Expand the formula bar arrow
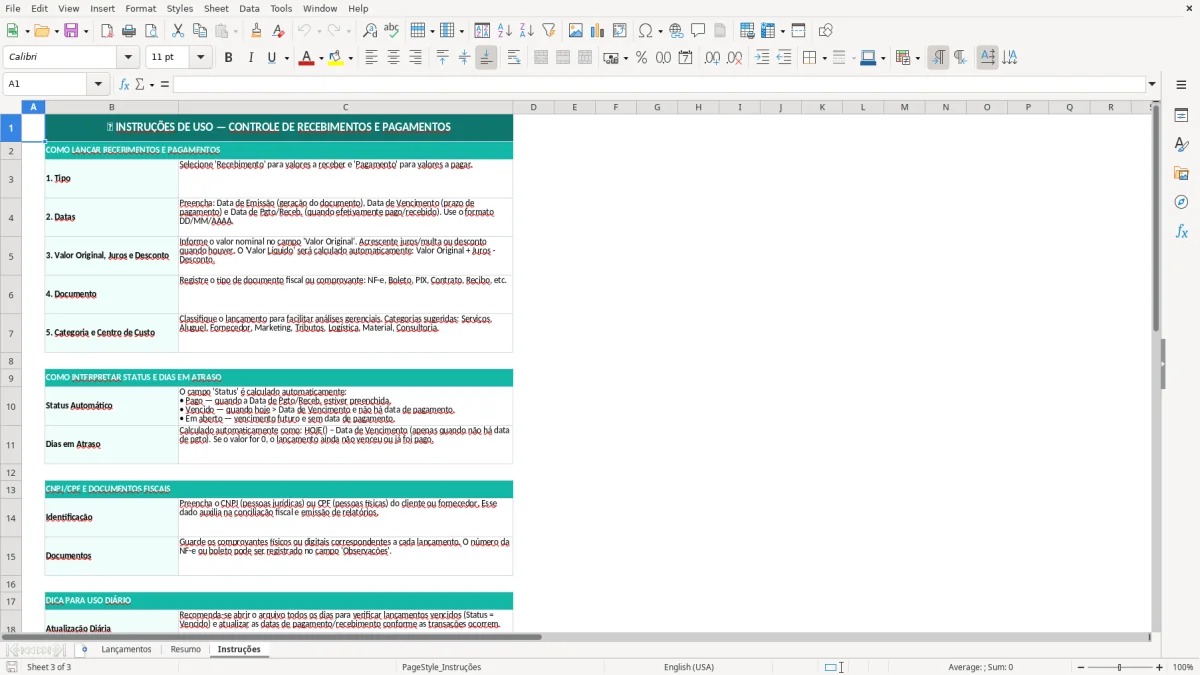Viewport: 1200px width, 675px height. pyautogui.click(x=1152, y=84)
